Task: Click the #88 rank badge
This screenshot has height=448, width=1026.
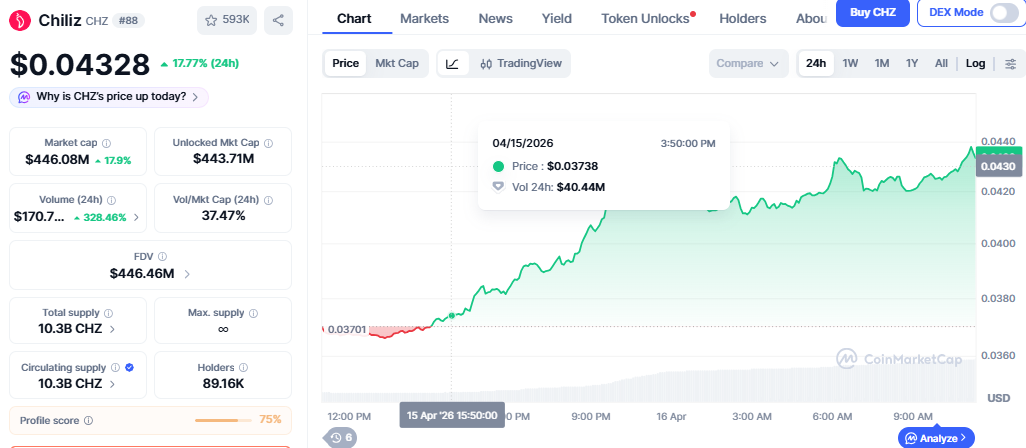Action: [129, 21]
